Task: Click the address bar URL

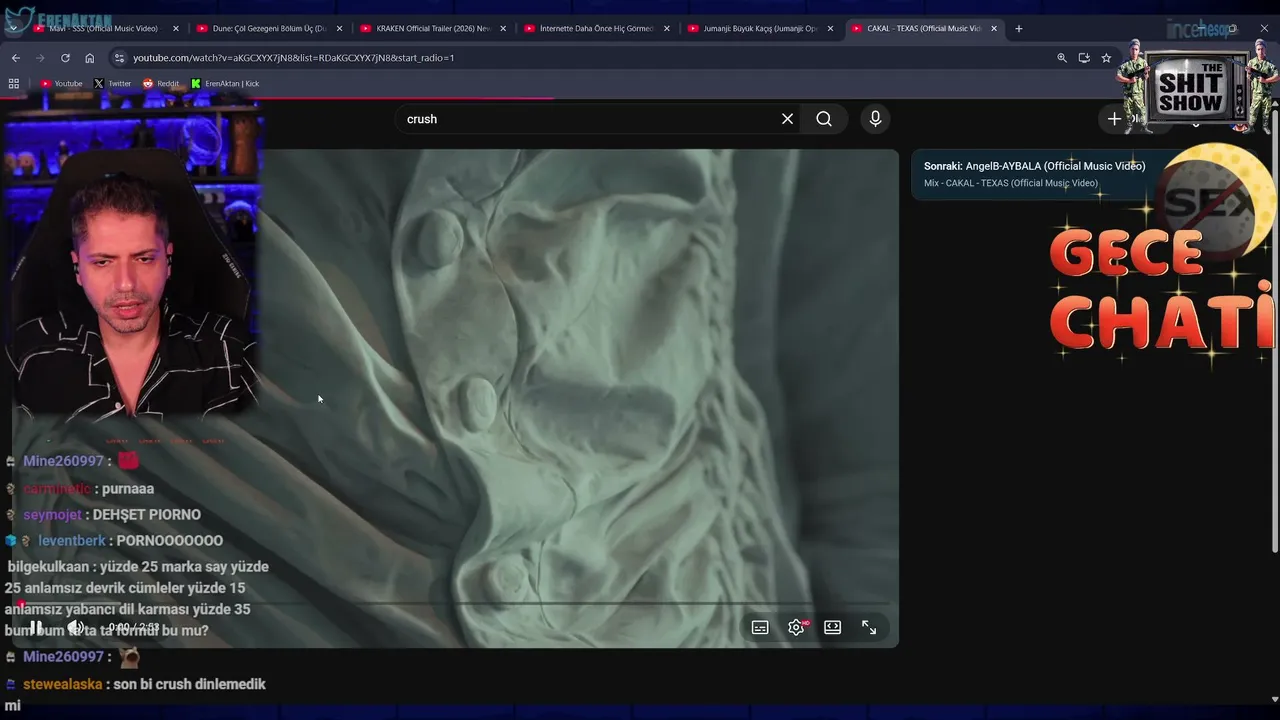Action: (294, 58)
